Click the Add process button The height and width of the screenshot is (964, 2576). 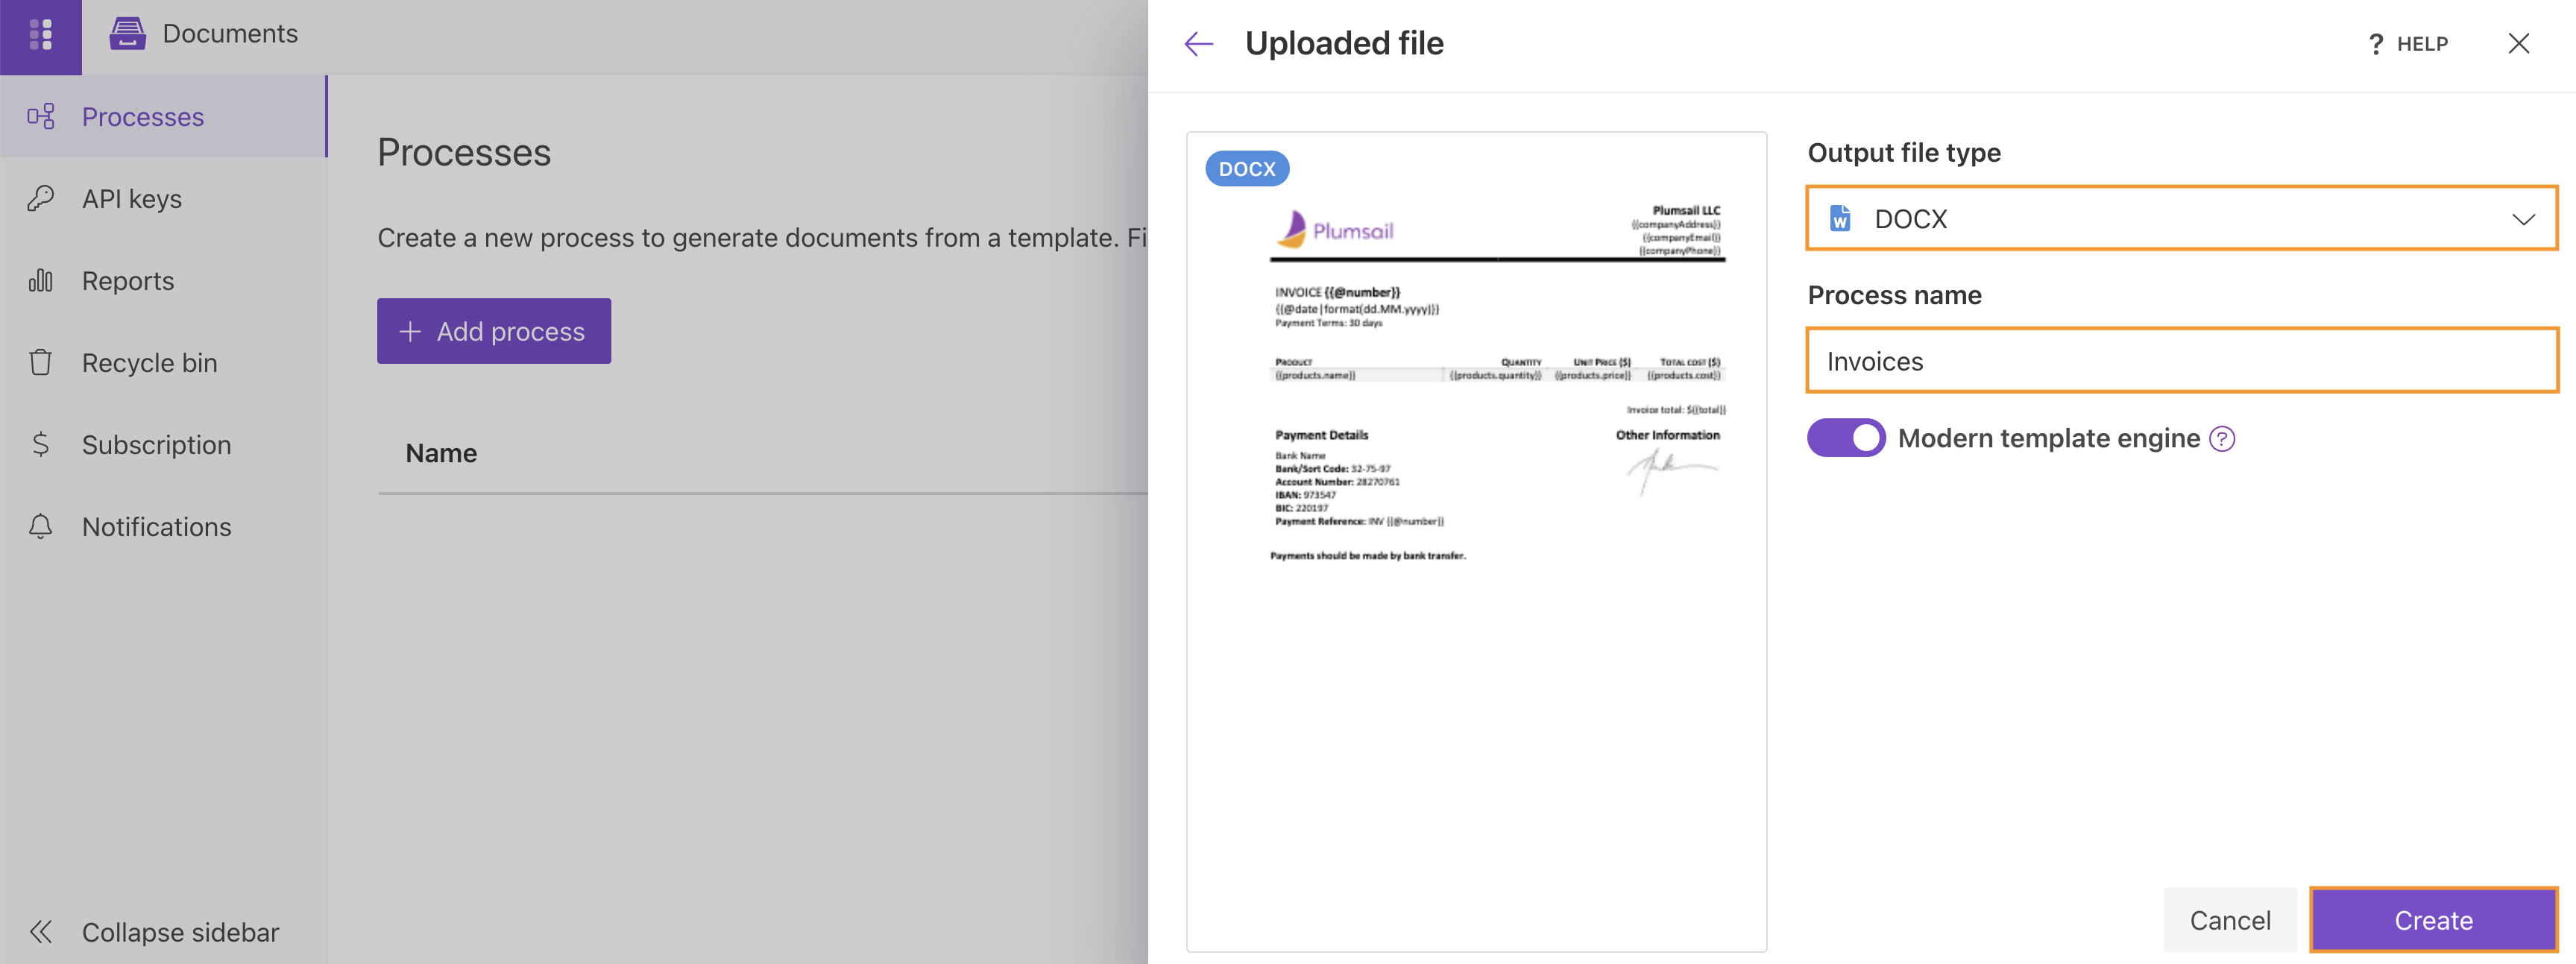[x=494, y=331]
